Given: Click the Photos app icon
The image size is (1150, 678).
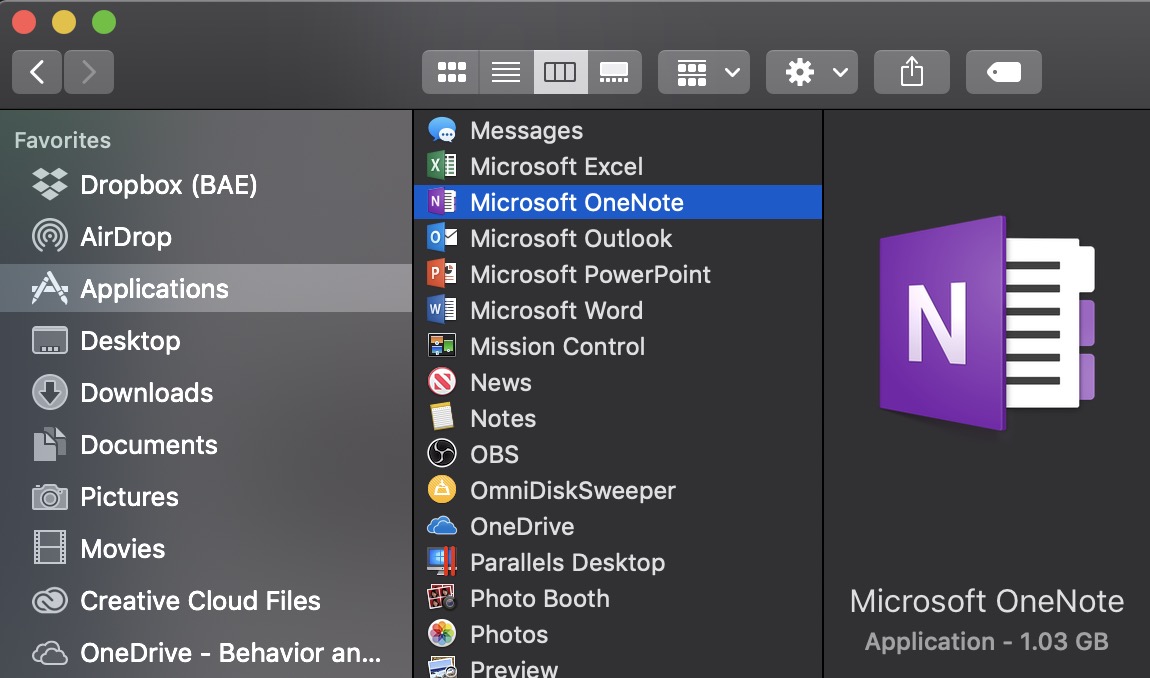Looking at the screenshot, I should pyautogui.click(x=442, y=634).
